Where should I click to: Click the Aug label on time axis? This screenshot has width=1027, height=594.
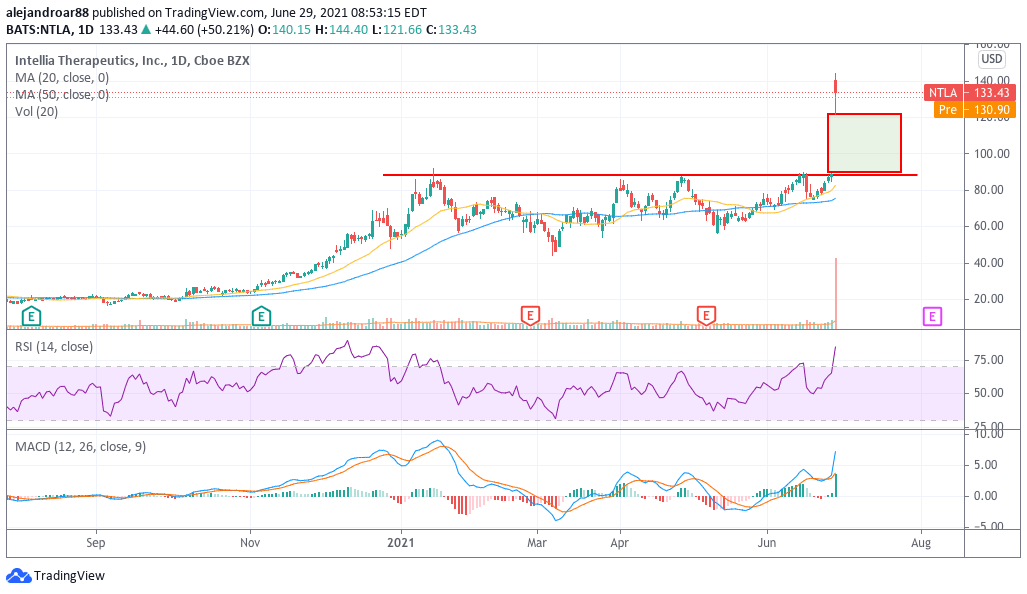[x=921, y=543]
